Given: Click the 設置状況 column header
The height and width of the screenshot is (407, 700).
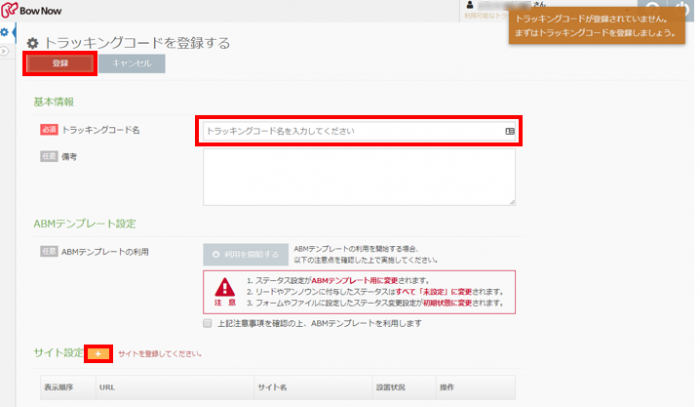Looking at the screenshot, I should coord(391,386).
